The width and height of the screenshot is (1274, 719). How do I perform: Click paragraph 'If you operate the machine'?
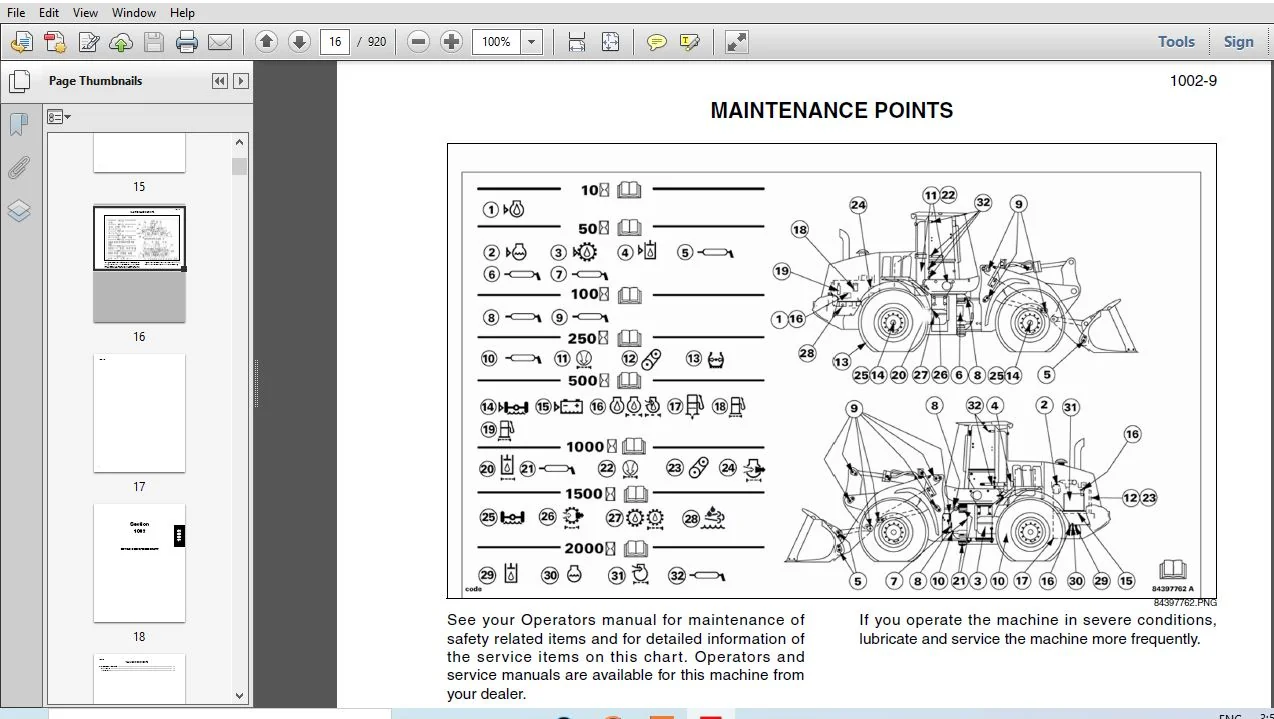(x=1038, y=629)
